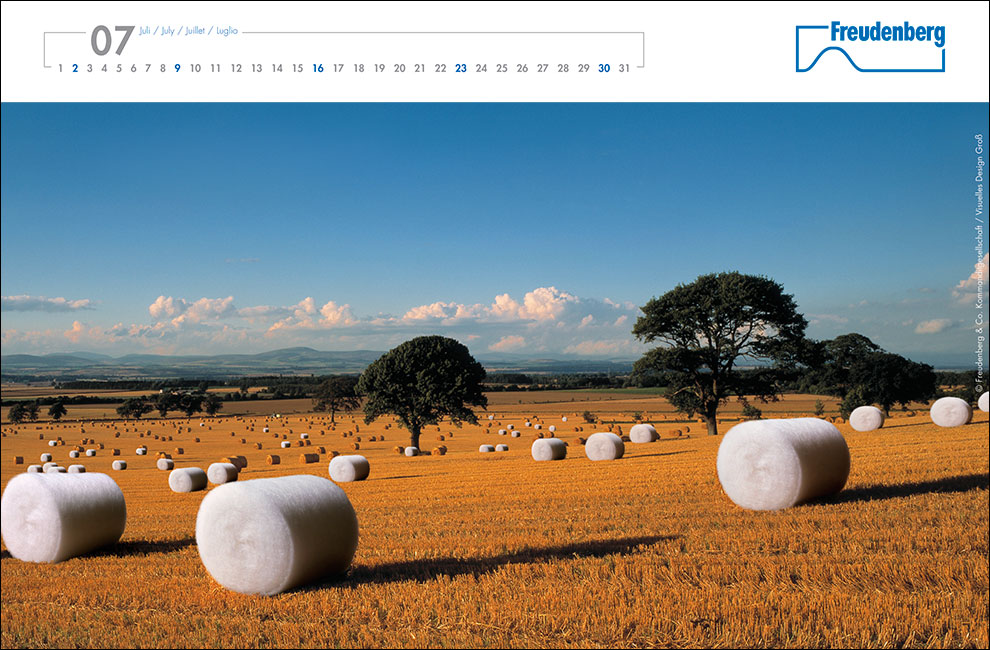Select the Italian month name Luglio

(x=227, y=31)
